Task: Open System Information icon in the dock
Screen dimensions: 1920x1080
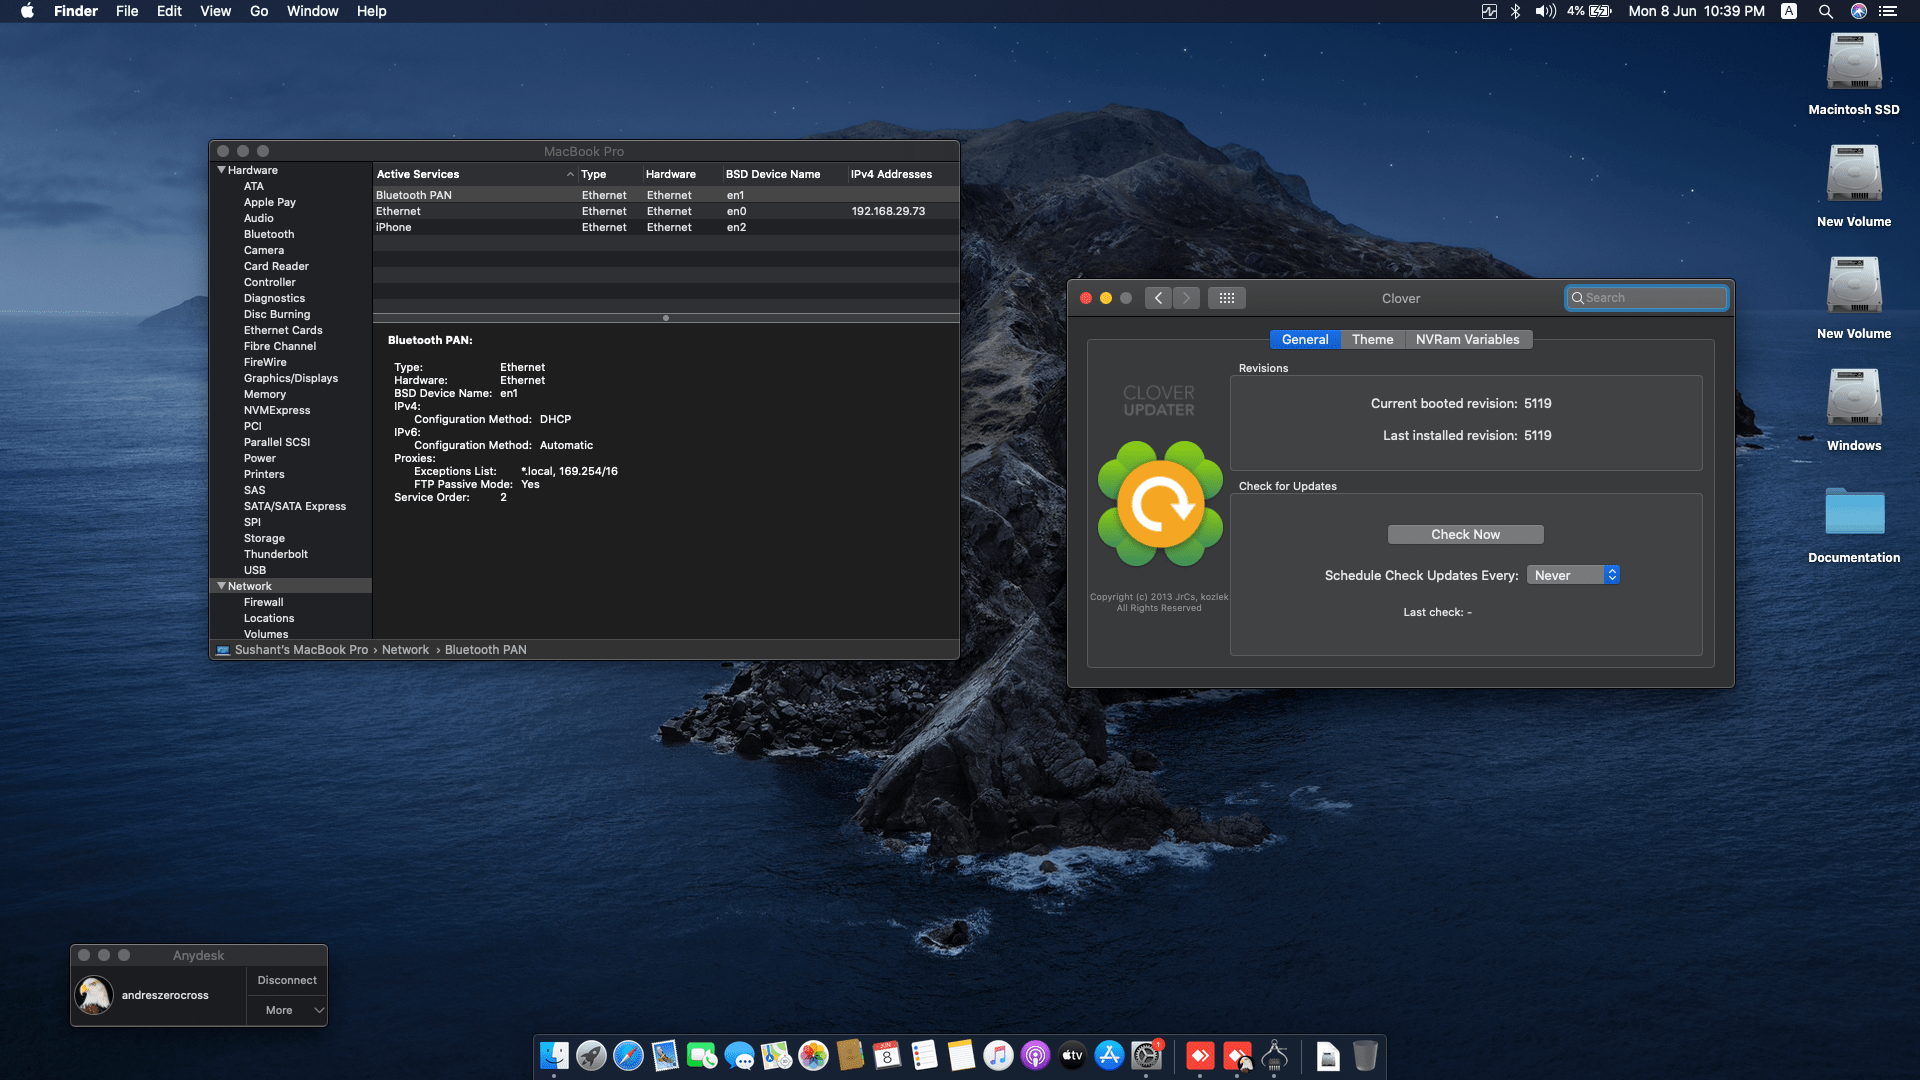Action: click(1274, 1056)
